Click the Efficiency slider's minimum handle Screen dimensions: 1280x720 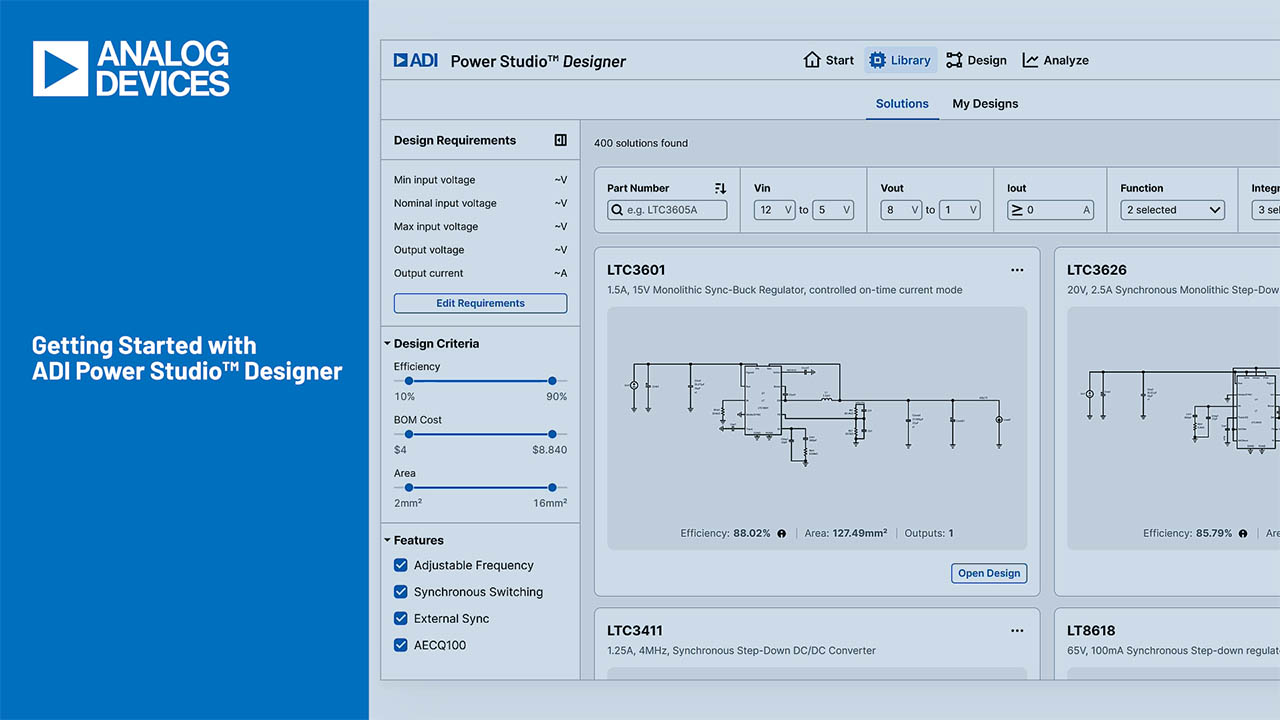coord(409,381)
